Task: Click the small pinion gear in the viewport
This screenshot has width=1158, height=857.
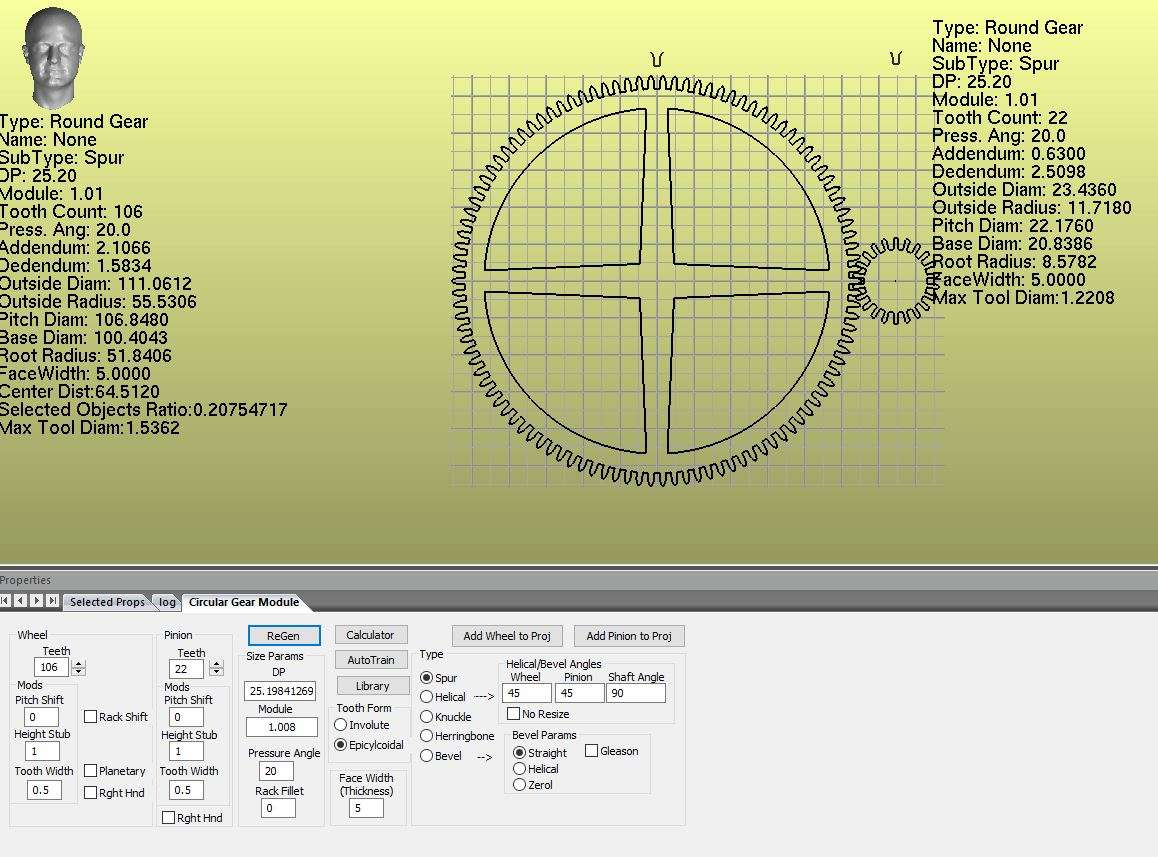Action: [x=895, y=281]
